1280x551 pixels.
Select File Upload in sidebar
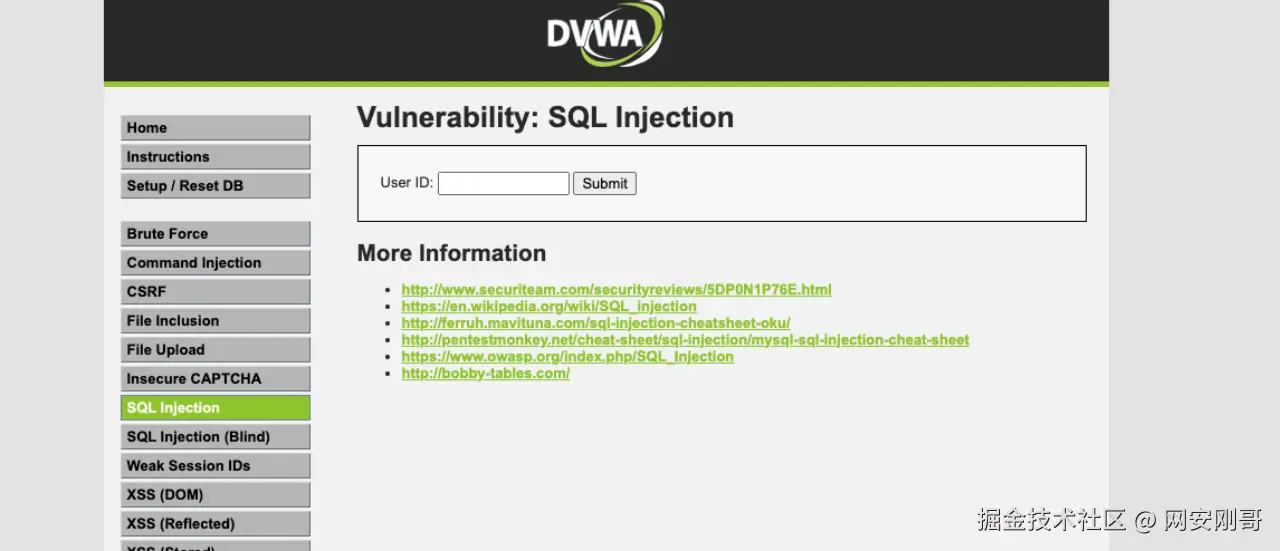[x=215, y=350]
